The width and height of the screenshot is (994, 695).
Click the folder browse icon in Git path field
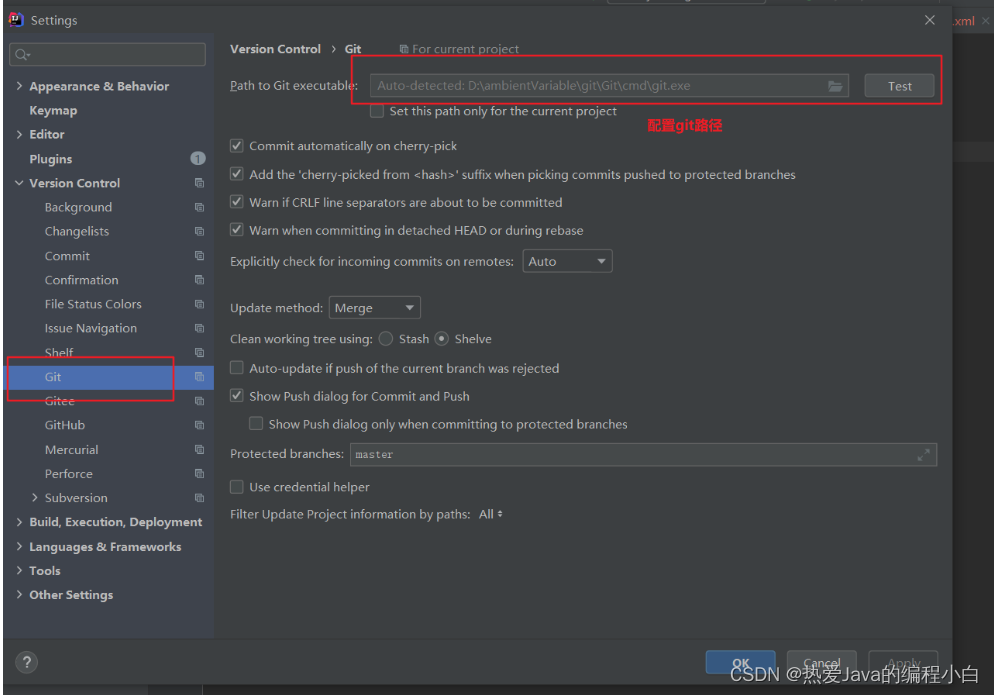tap(835, 86)
